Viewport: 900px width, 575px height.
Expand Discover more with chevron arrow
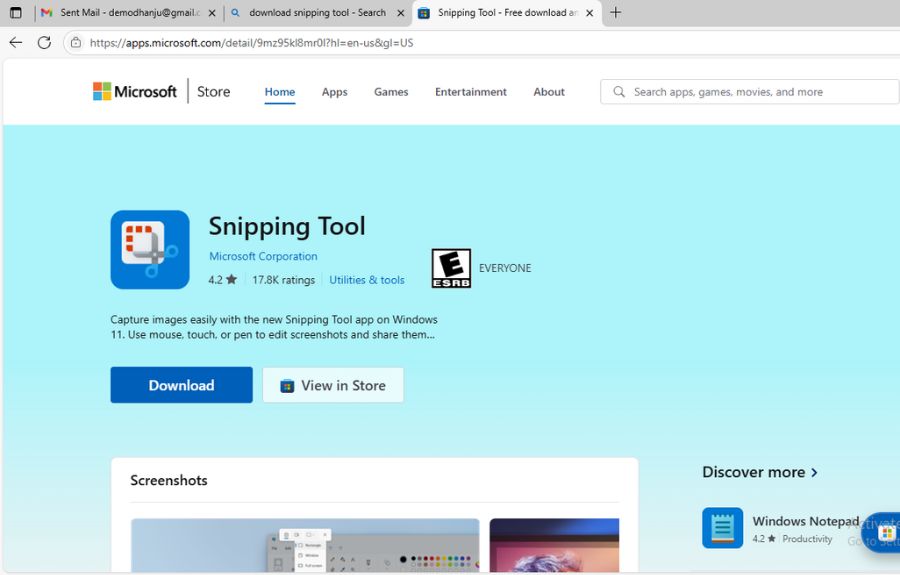point(814,472)
